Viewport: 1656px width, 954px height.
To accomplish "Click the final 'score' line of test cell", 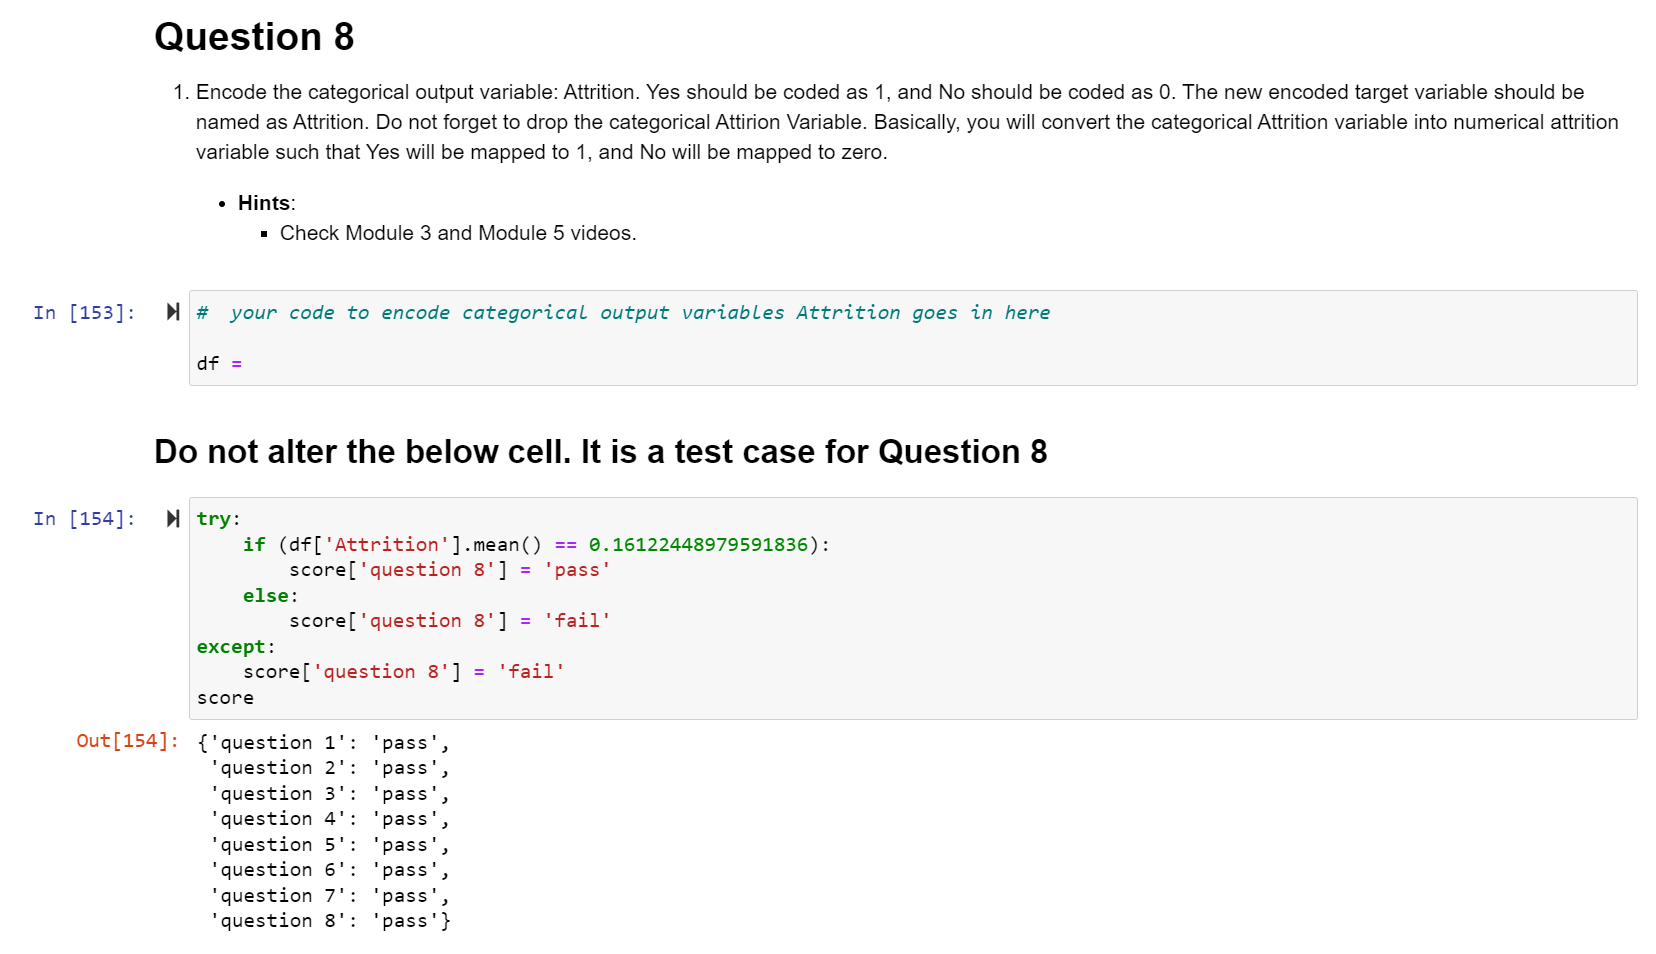I will tap(225, 698).
